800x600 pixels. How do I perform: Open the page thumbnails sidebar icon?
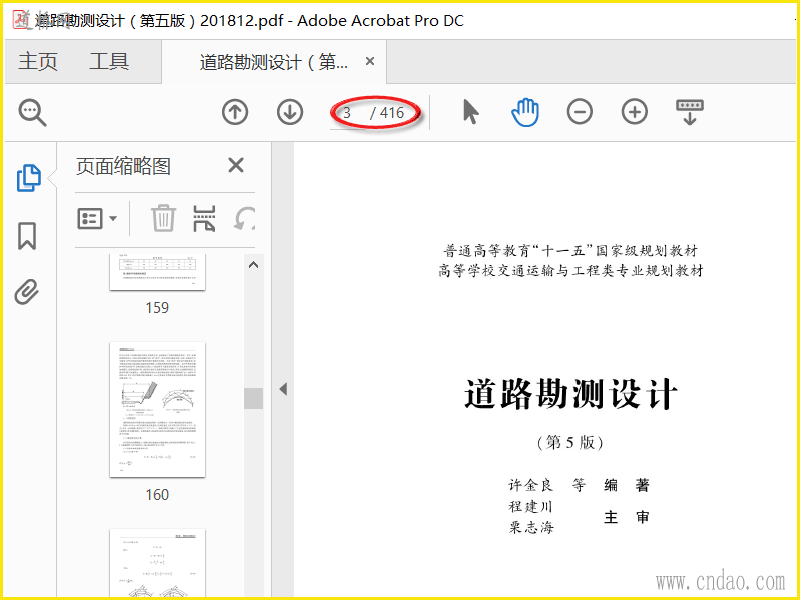(x=29, y=178)
